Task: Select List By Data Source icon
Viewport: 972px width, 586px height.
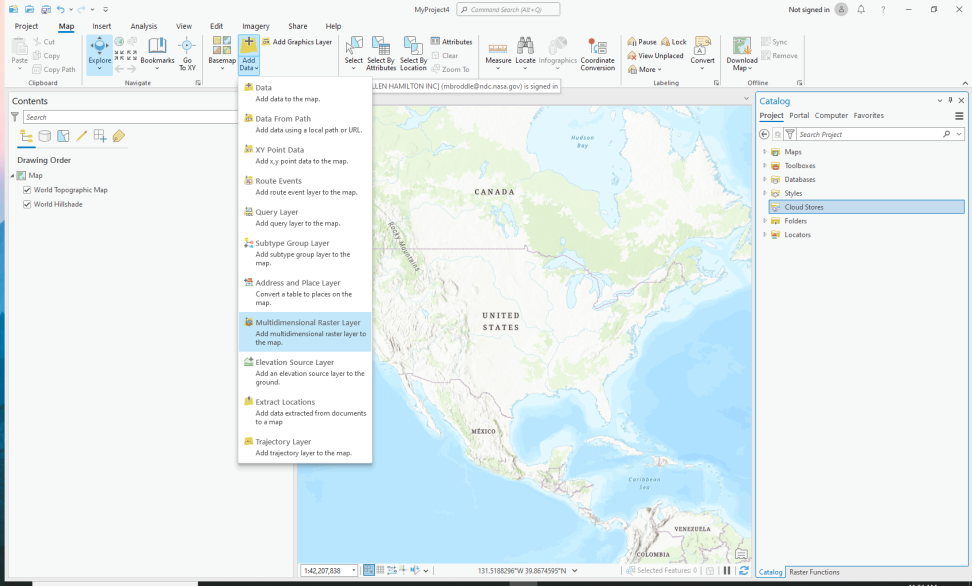Action: pos(45,136)
